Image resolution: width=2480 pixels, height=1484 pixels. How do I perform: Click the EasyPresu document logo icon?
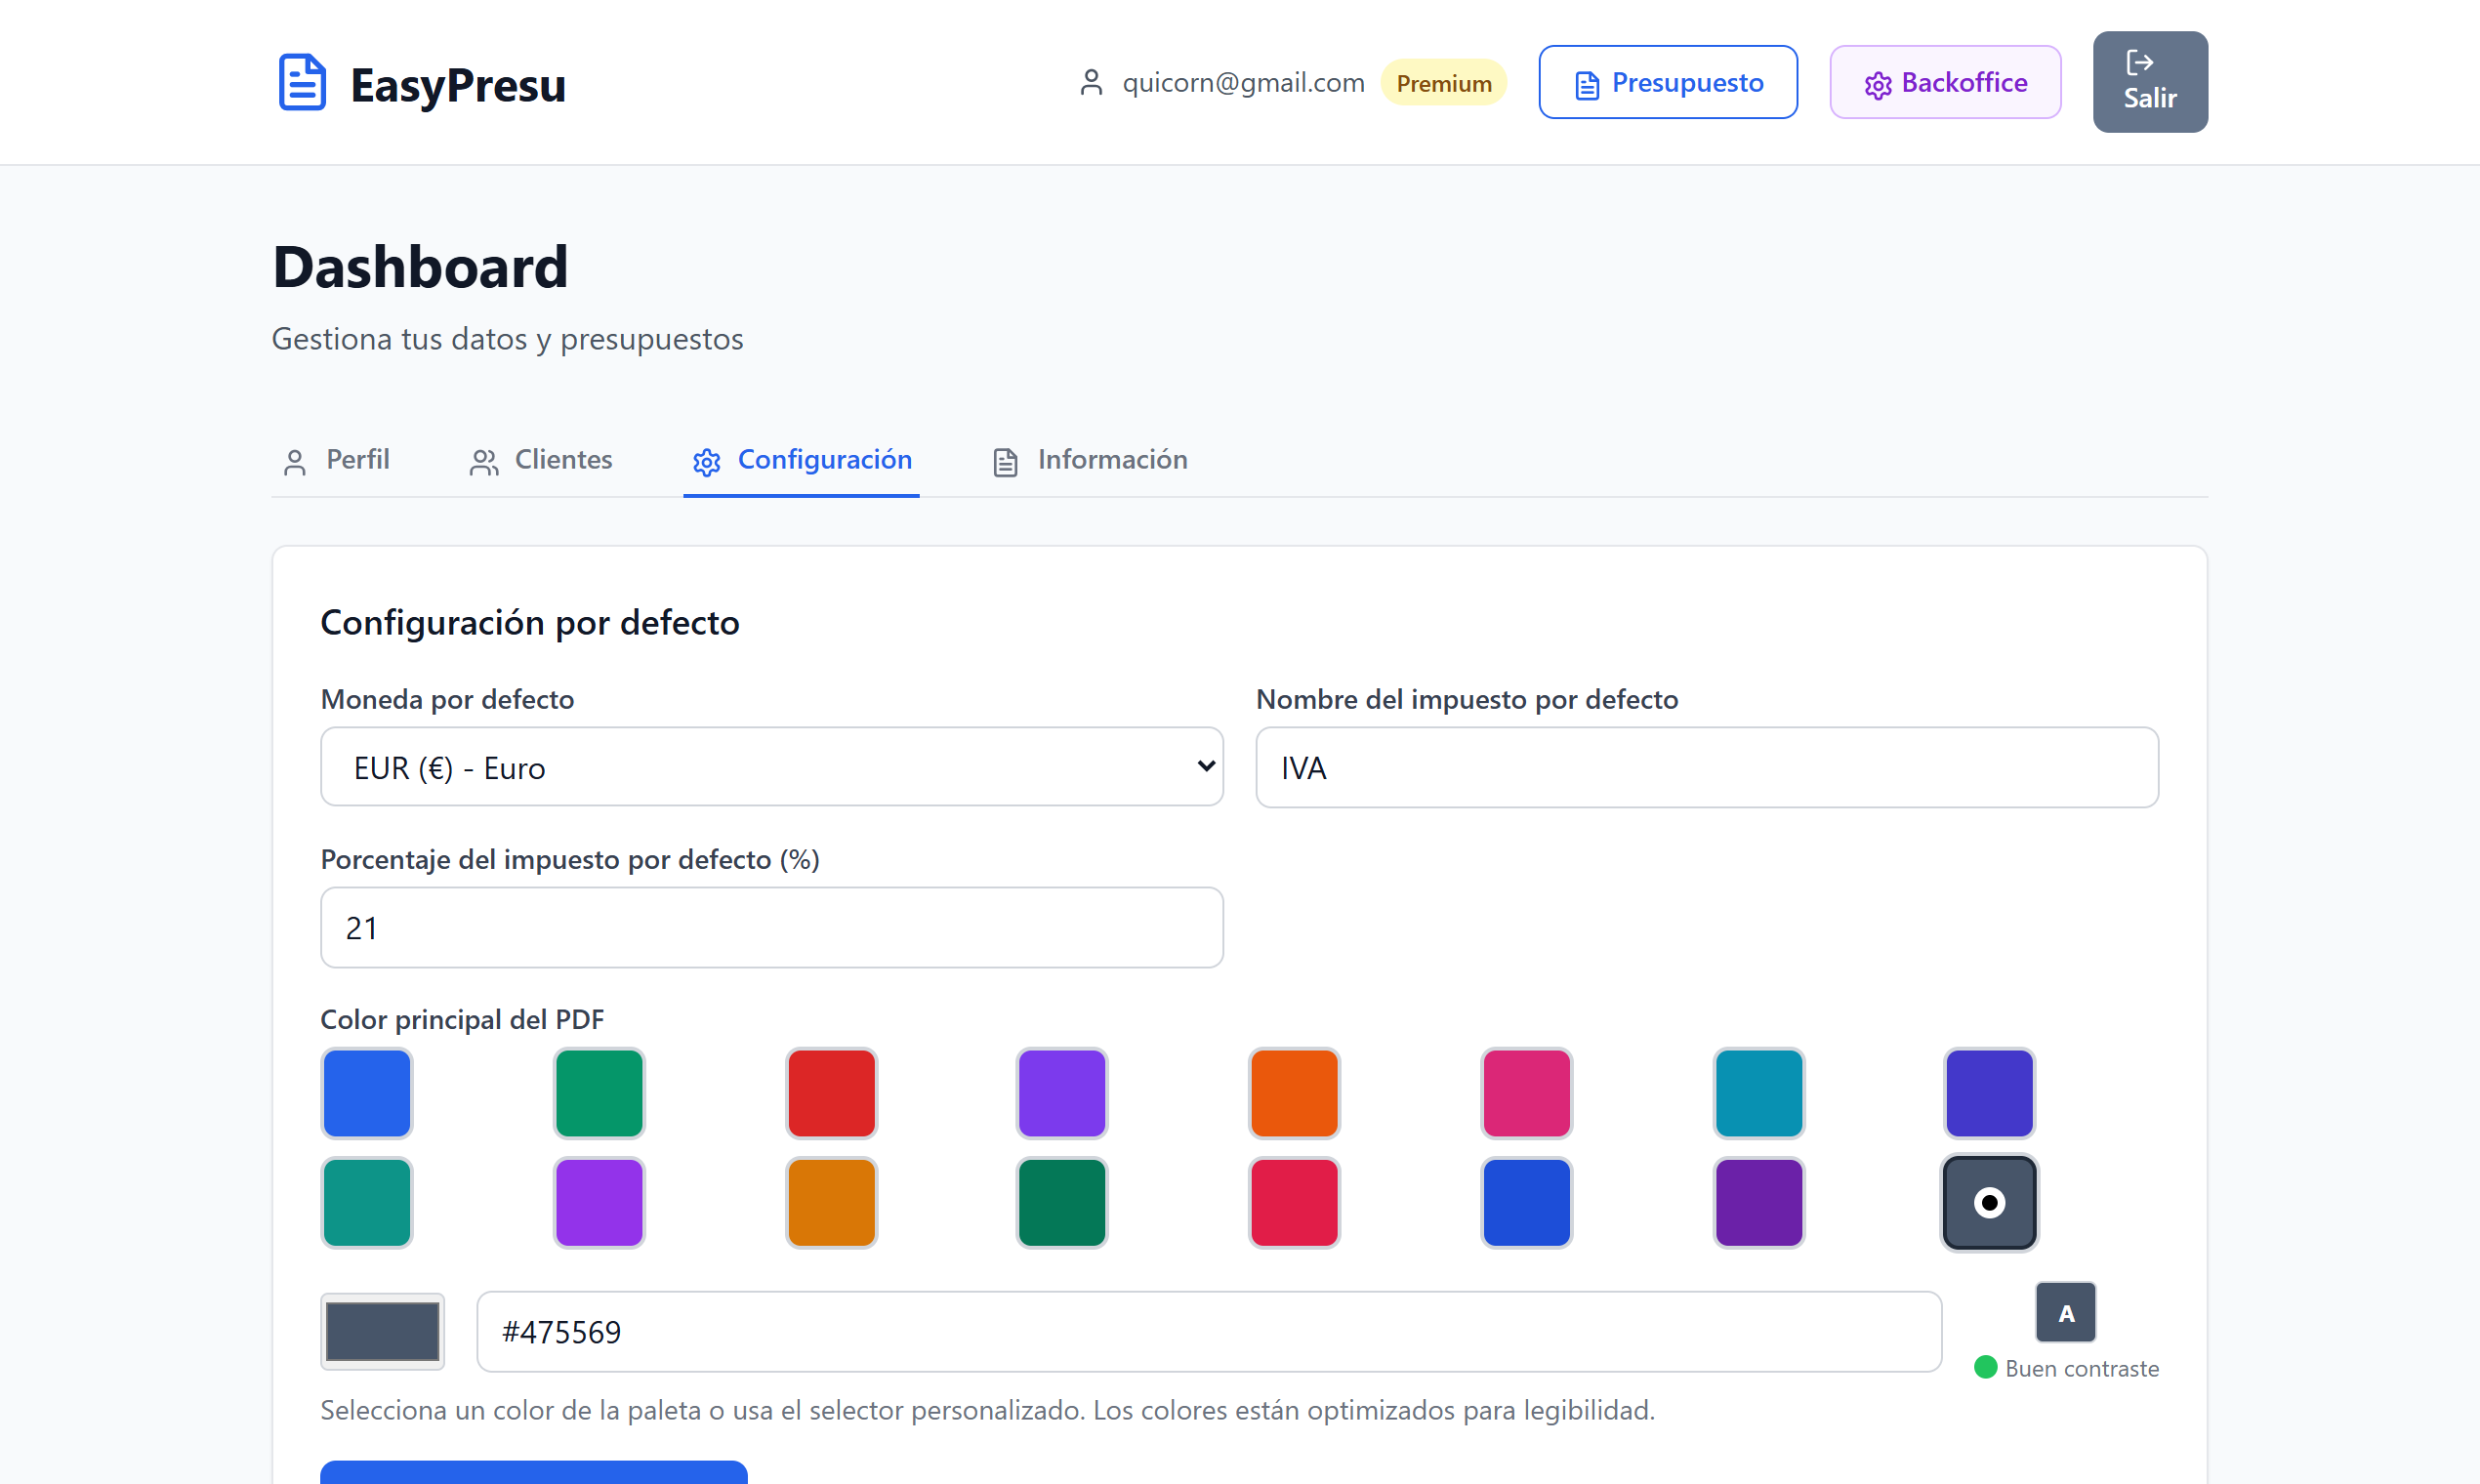[301, 83]
